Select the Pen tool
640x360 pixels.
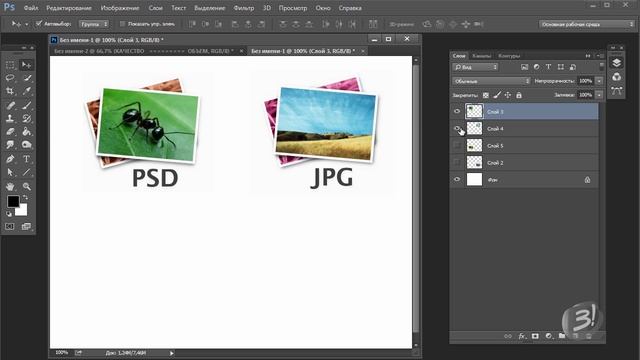pos(10,159)
